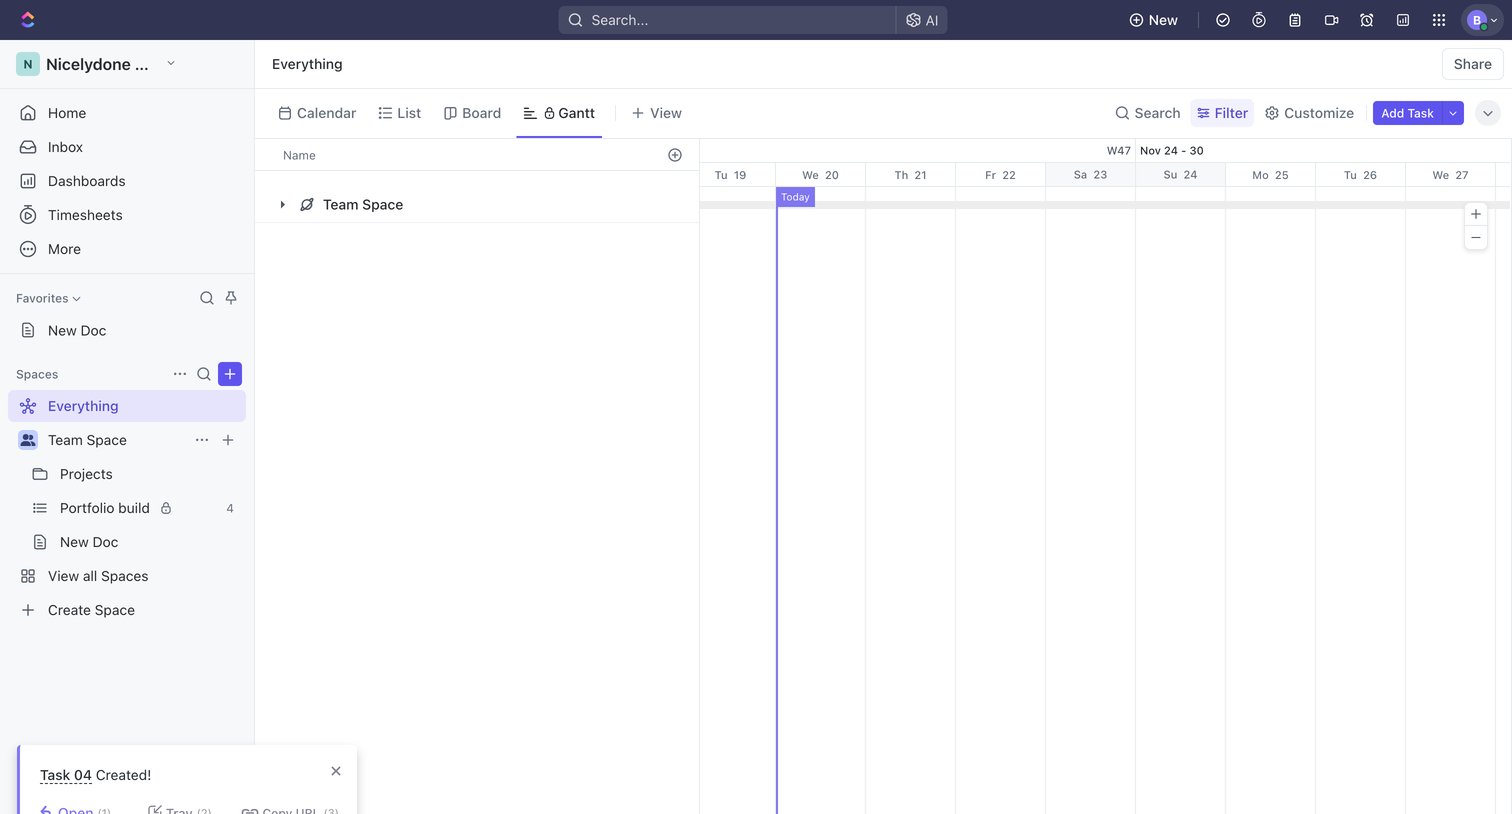This screenshot has height=814, width=1512.
Task: Add a column with the plus circle icon
Action: click(675, 155)
